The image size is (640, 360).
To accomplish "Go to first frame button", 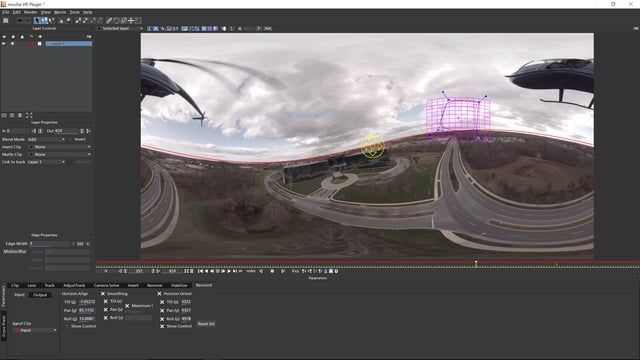I will pyautogui.click(x=200, y=271).
